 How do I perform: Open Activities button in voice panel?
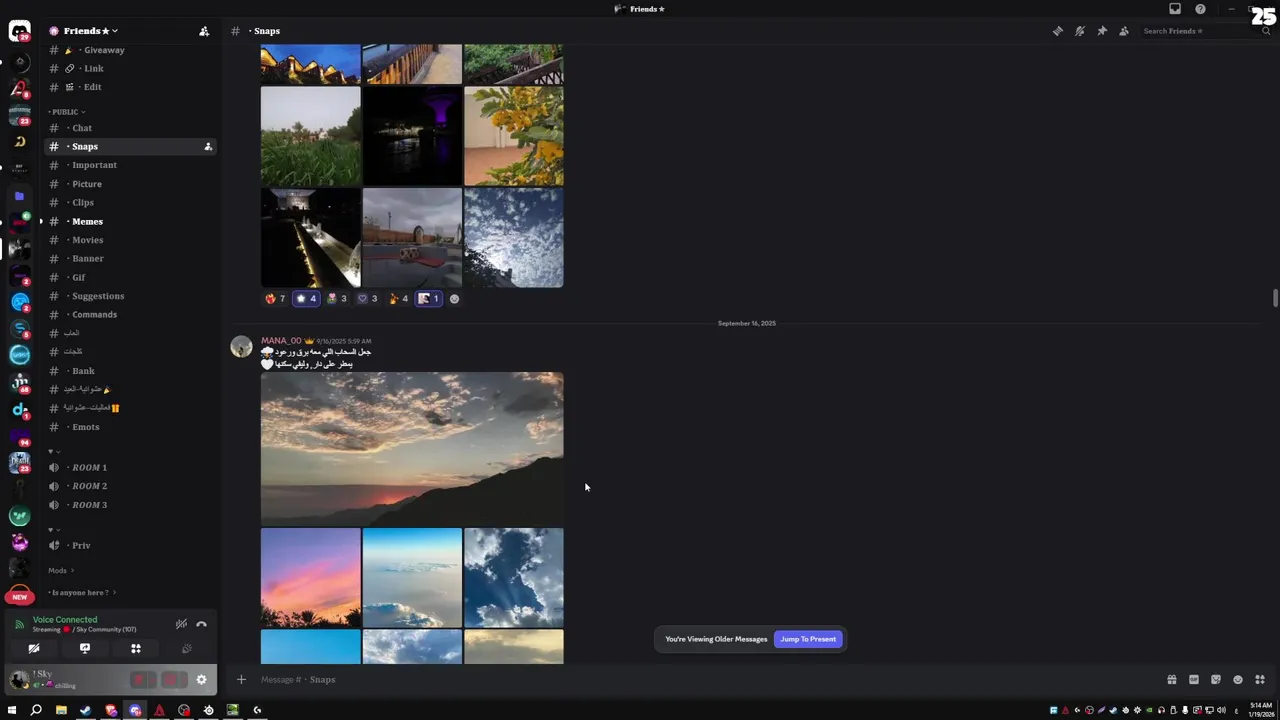136,648
